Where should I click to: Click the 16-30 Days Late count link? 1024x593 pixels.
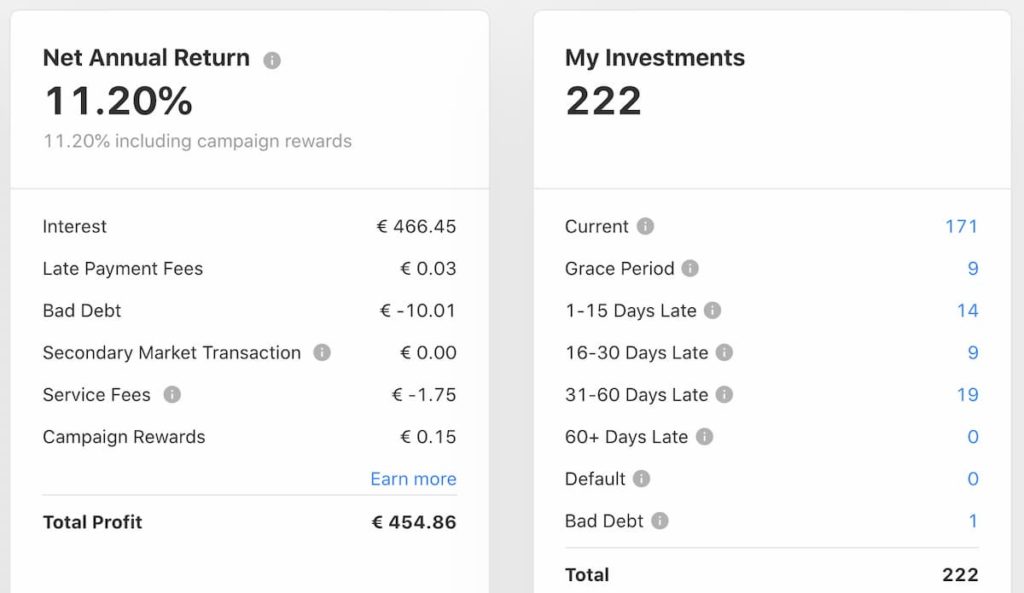point(973,353)
